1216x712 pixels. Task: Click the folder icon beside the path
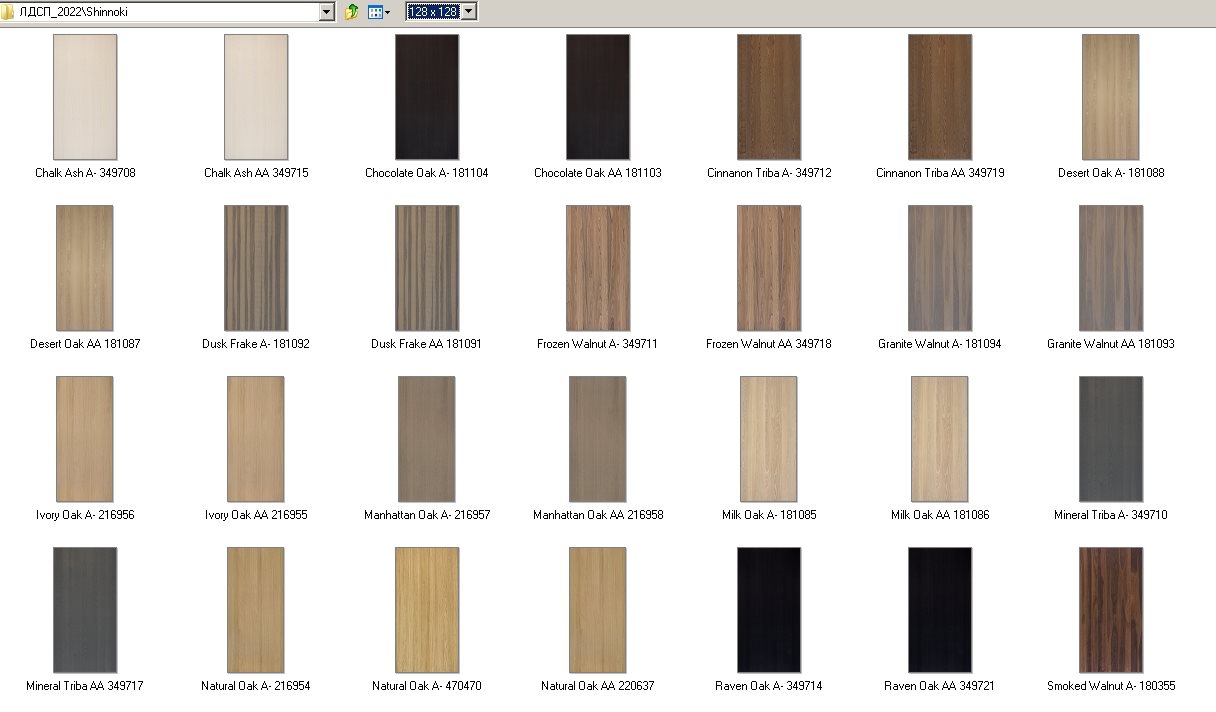coord(9,12)
